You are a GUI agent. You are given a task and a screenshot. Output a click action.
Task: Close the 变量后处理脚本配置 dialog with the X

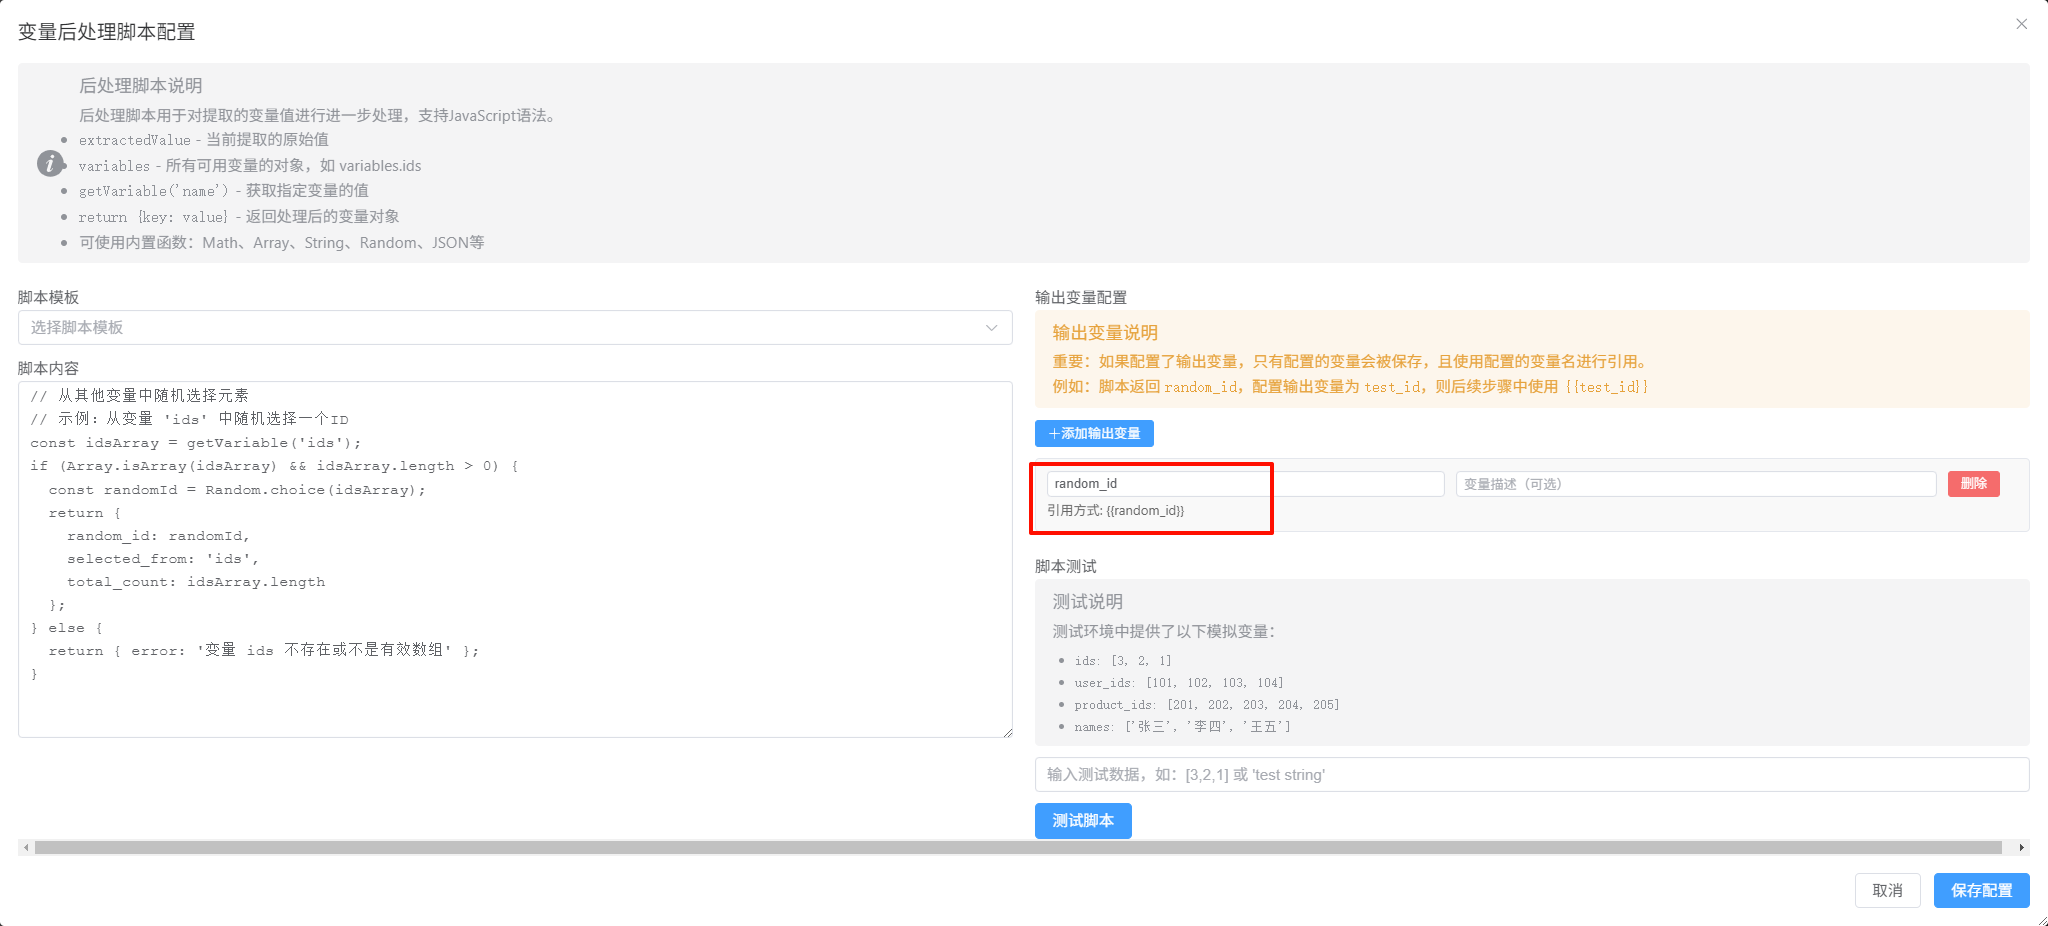2021,24
